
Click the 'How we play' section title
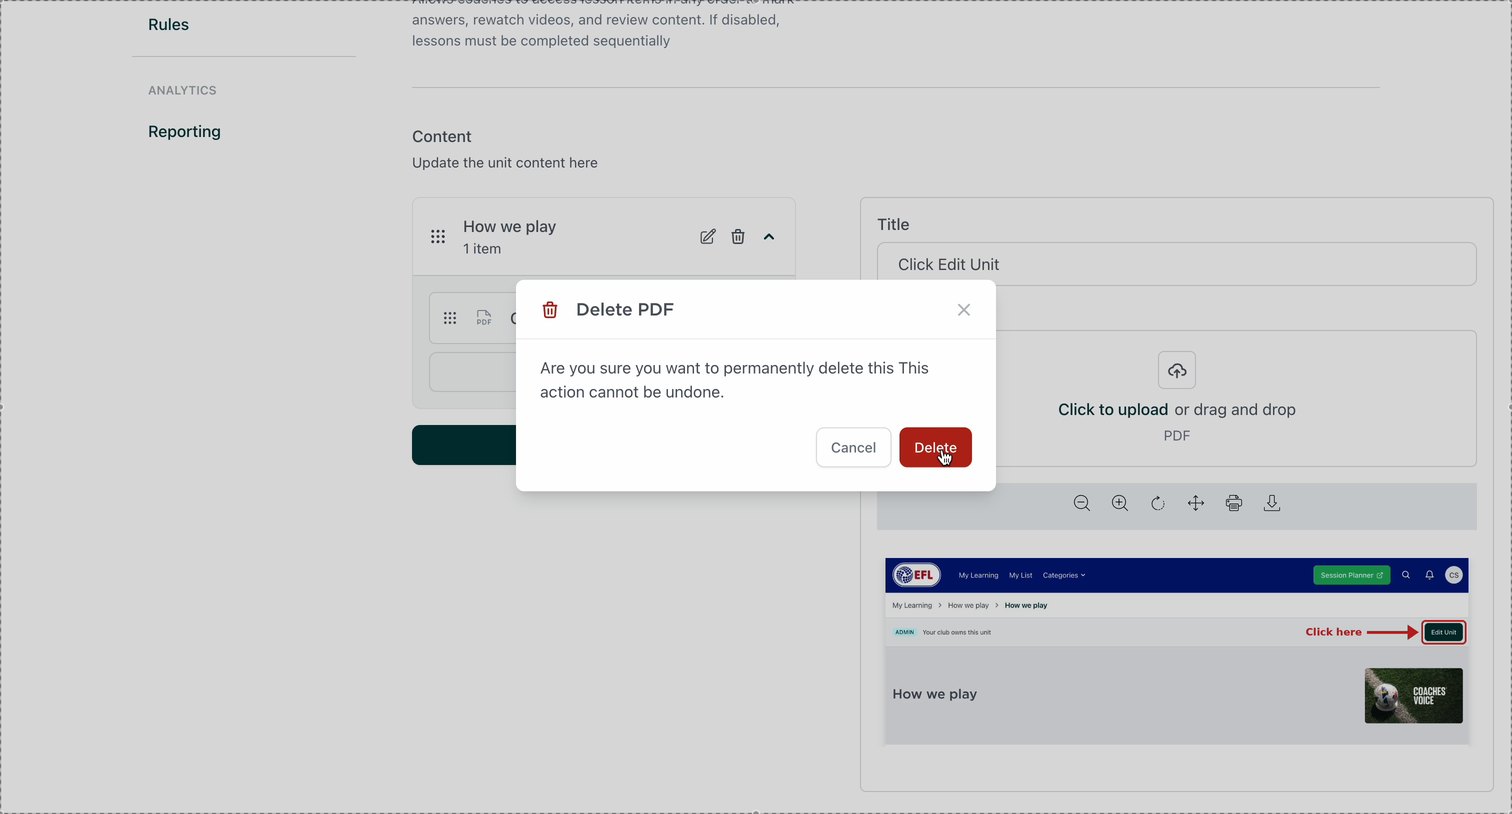[509, 227]
